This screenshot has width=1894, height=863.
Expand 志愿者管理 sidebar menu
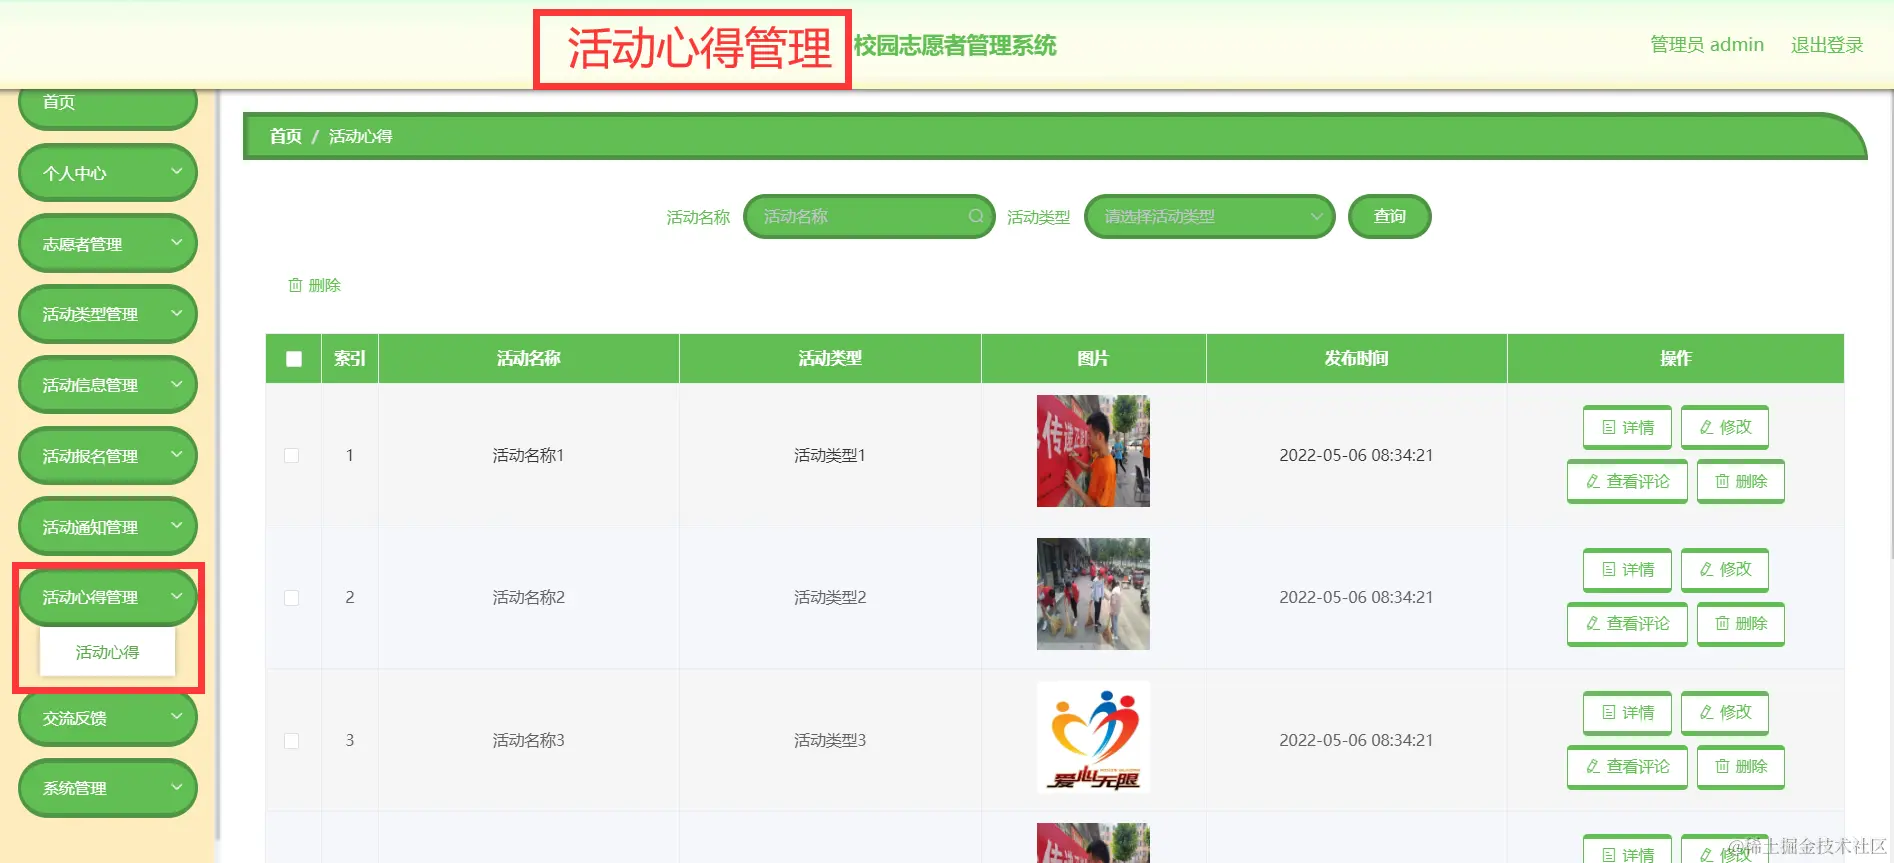[x=108, y=244]
